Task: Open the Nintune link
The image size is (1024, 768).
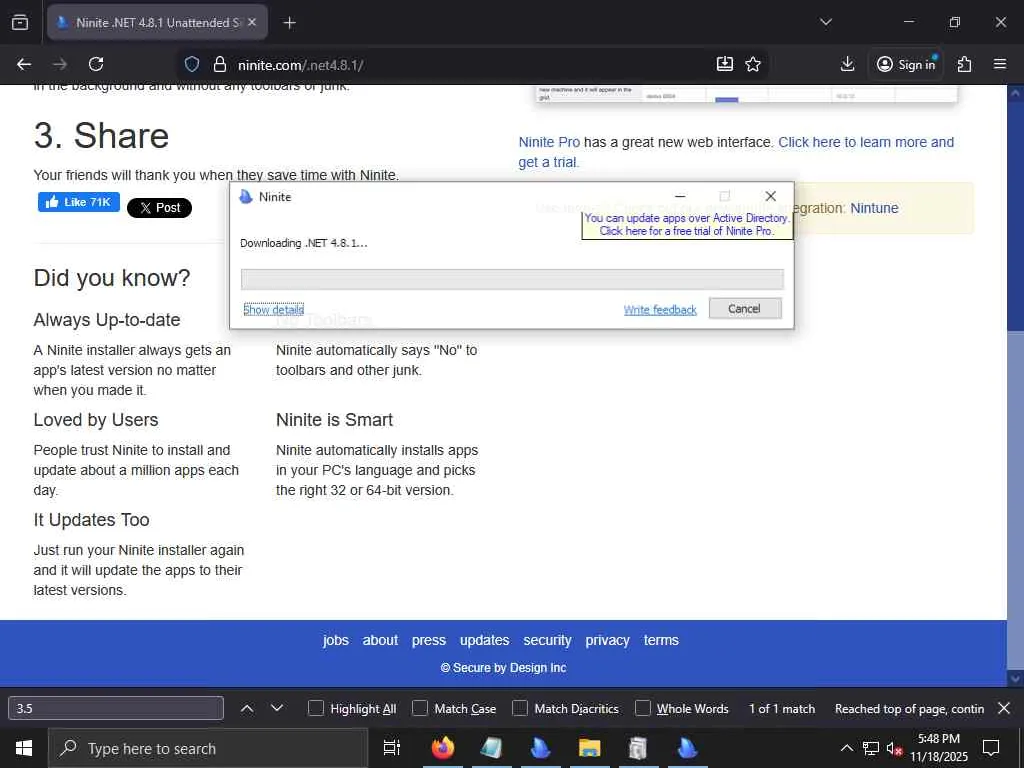Action: (x=874, y=208)
